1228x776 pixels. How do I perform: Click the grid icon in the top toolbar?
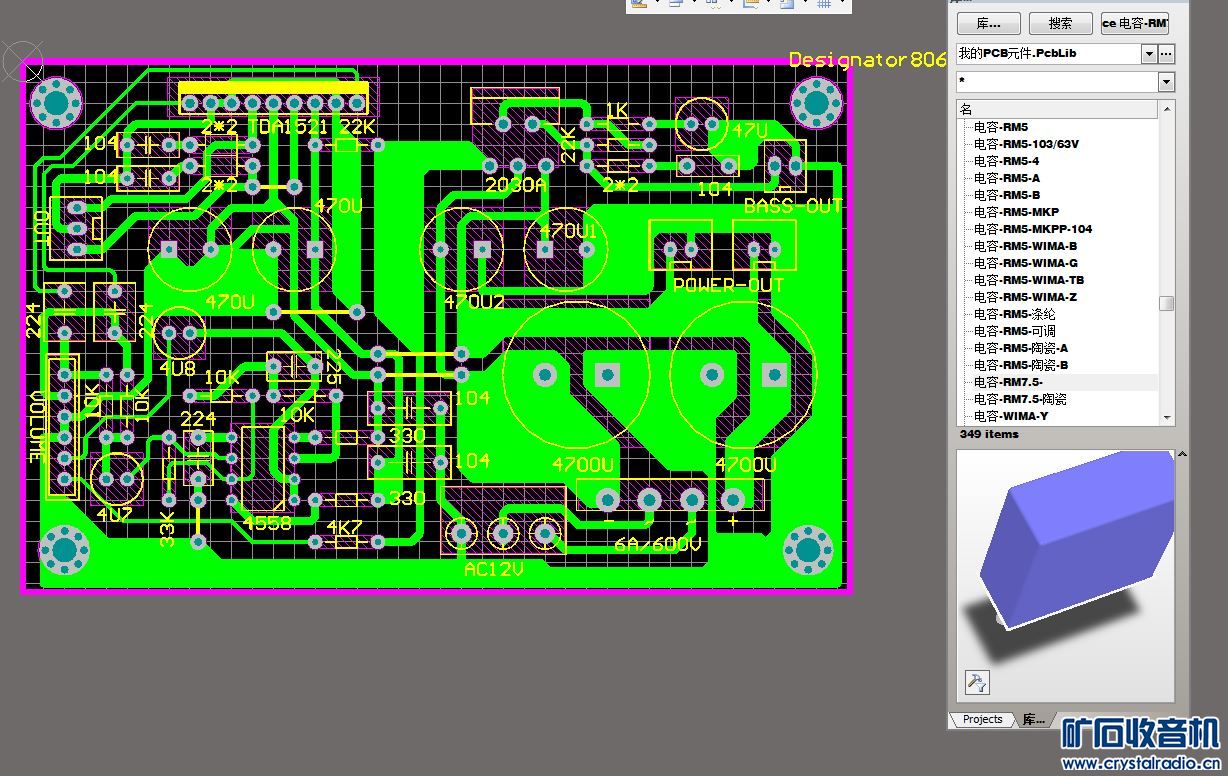824,4
